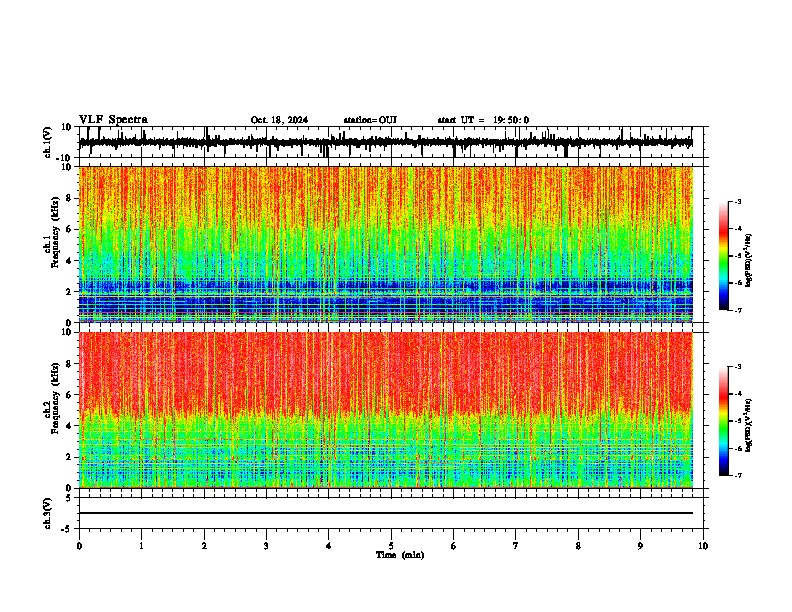Click time axis tick label "5"

click(x=391, y=545)
